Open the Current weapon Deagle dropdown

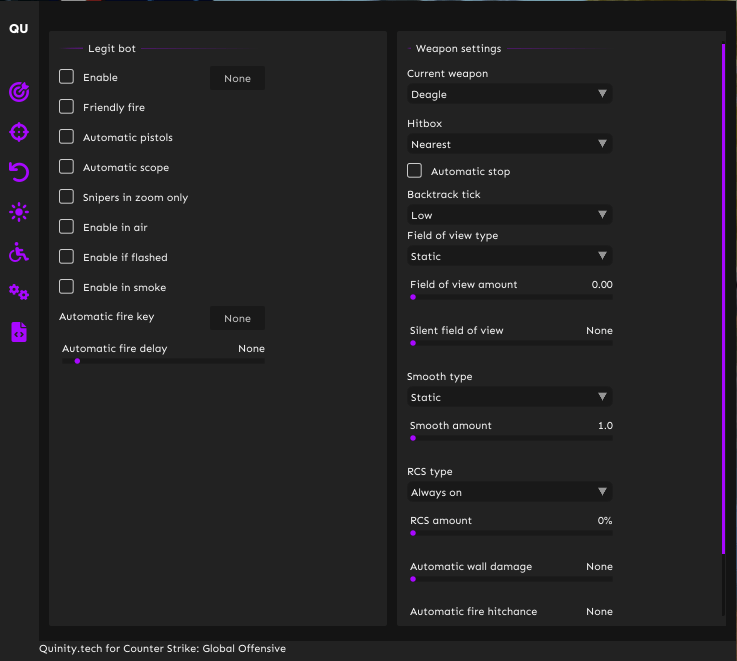510,94
